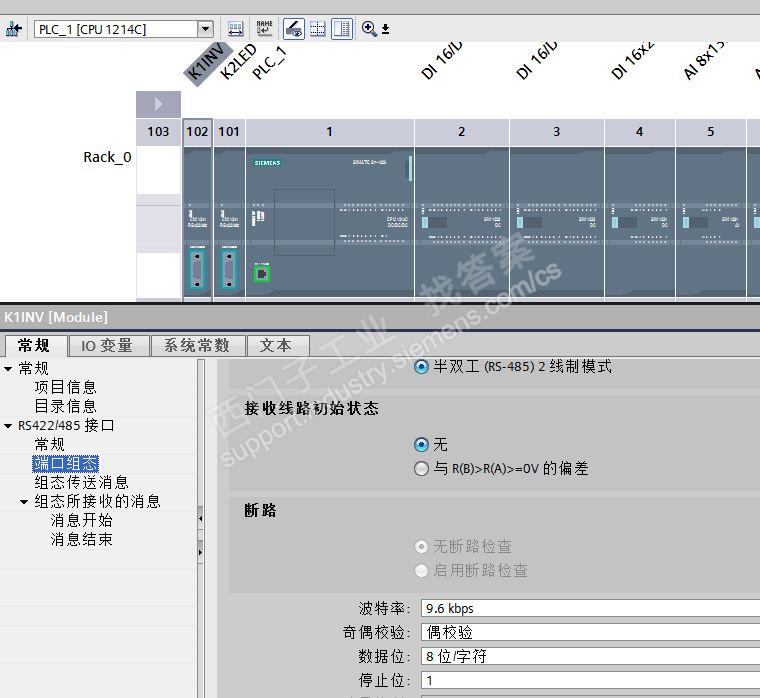Select the DI 16 module in slot 3
760x698 pixels.
[556, 223]
